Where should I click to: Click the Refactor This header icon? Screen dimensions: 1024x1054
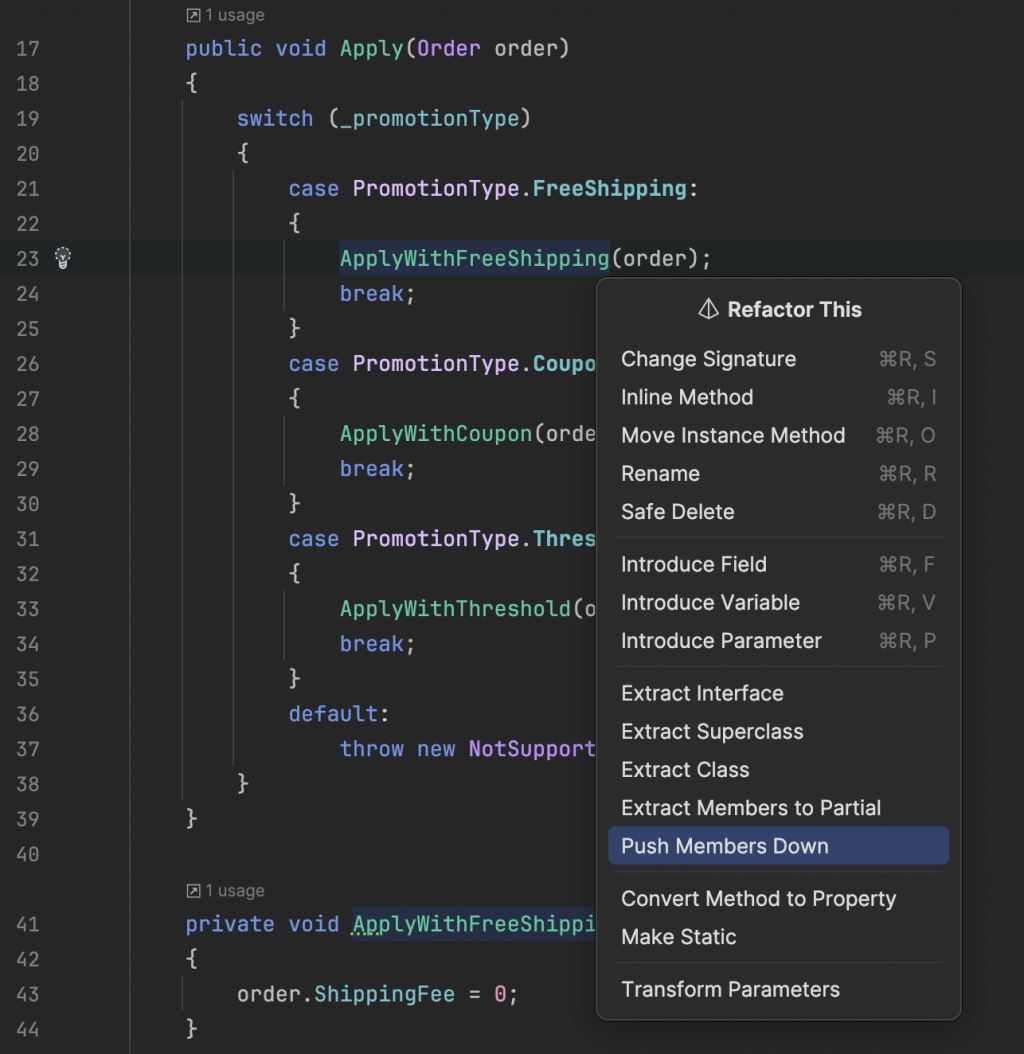[708, 310]
